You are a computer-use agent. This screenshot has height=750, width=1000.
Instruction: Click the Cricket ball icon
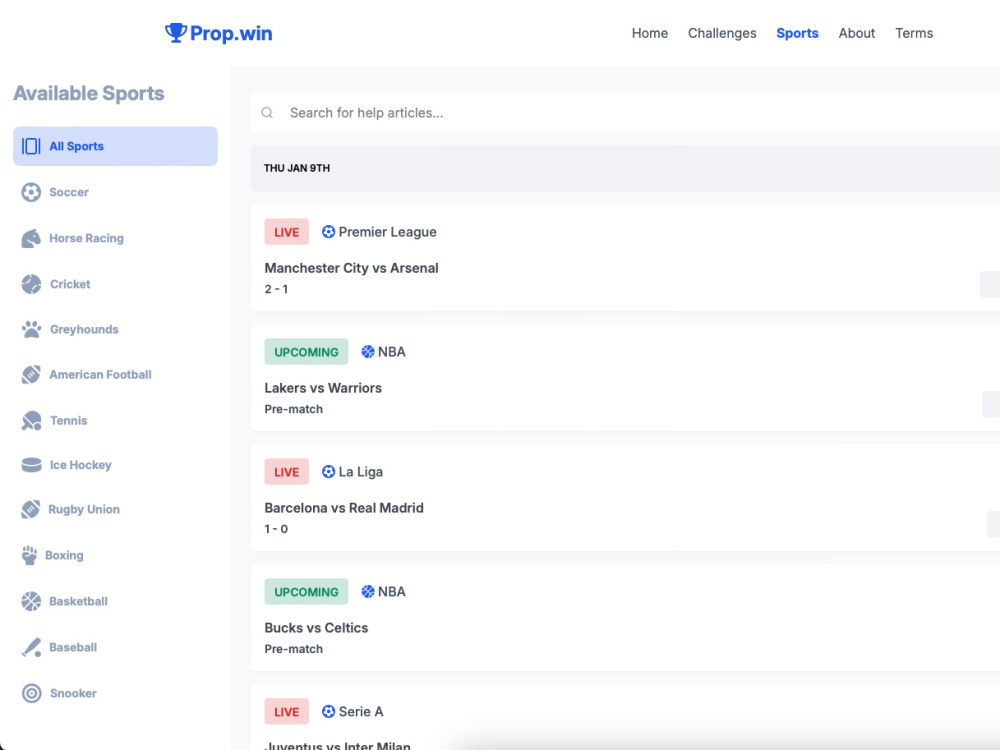[x=31, y=284]
